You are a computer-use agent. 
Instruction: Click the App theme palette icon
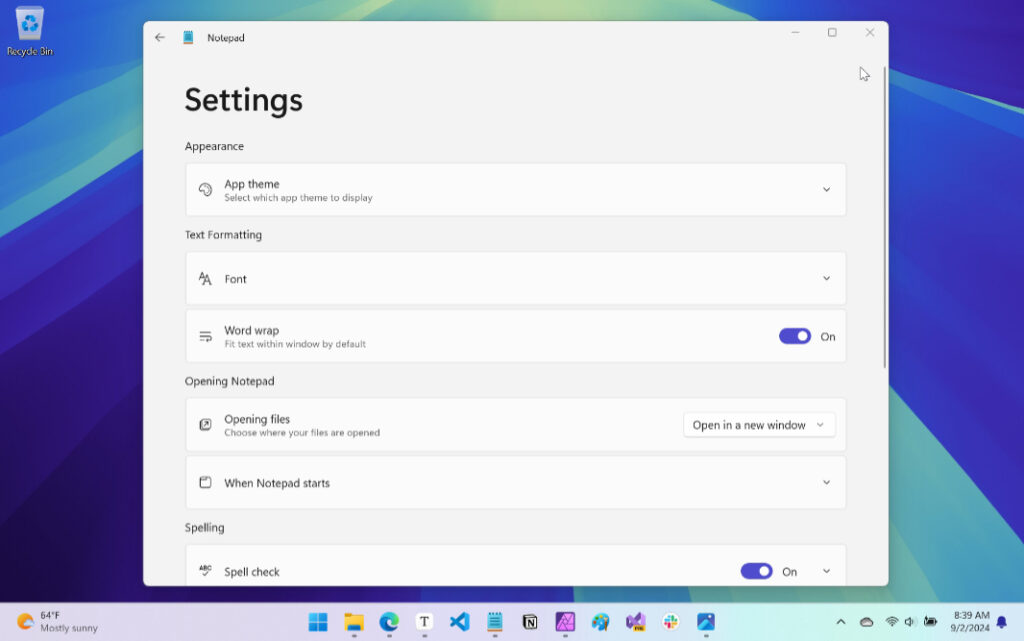[x=205, y=189]
